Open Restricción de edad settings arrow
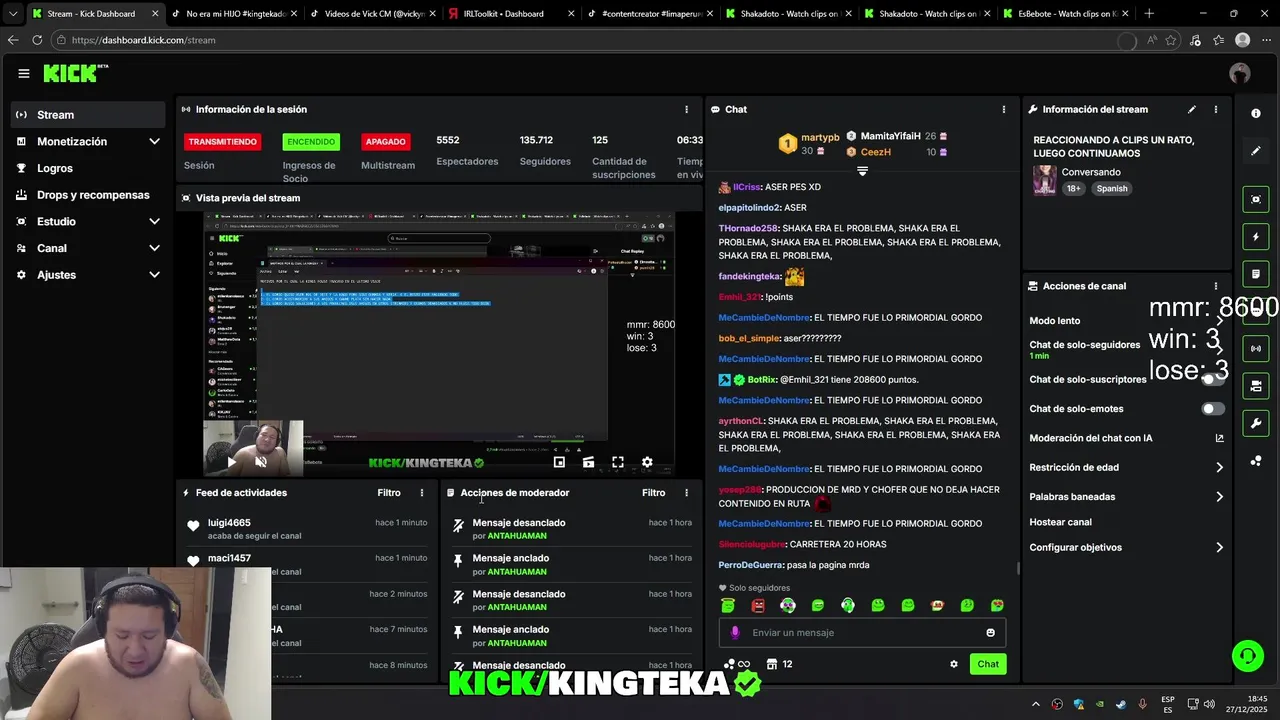1280x720 pixels. (x=1219, y=467)
